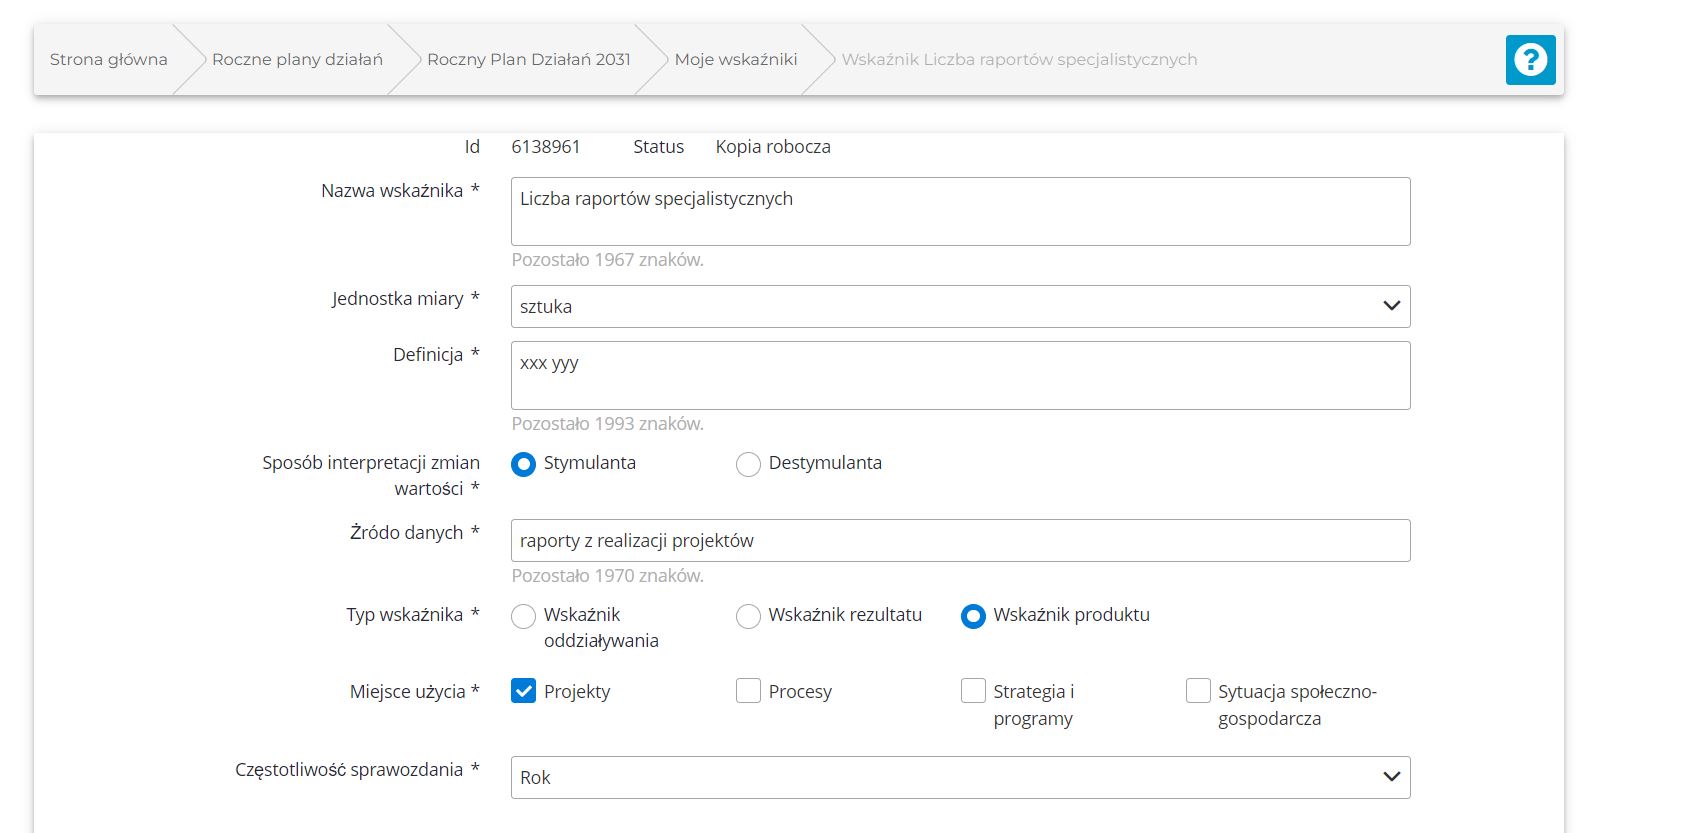Select the Stymulanta radio button
This screenshot has width=1681, height=833.
point(523,464)
